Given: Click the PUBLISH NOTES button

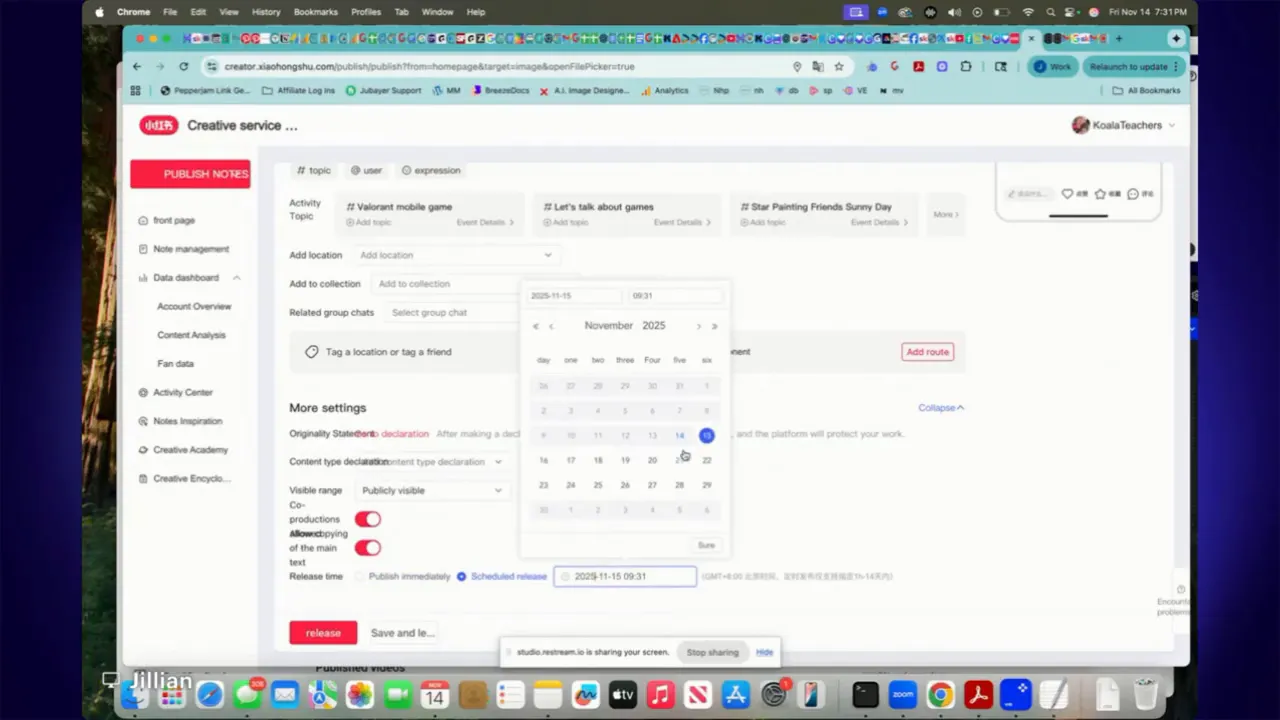Looking at the screenshot, I should (x=190, y=173).
